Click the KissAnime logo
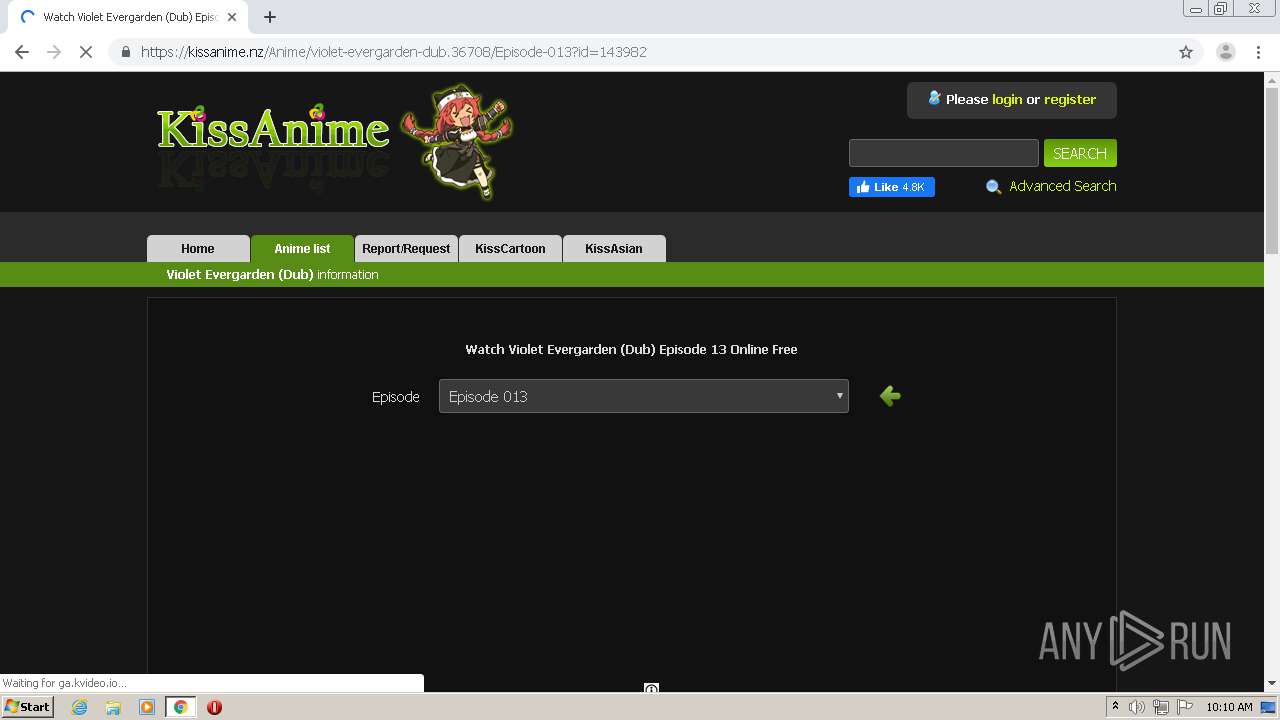This screenshot has height=720, width=1280. pos(273,130)
